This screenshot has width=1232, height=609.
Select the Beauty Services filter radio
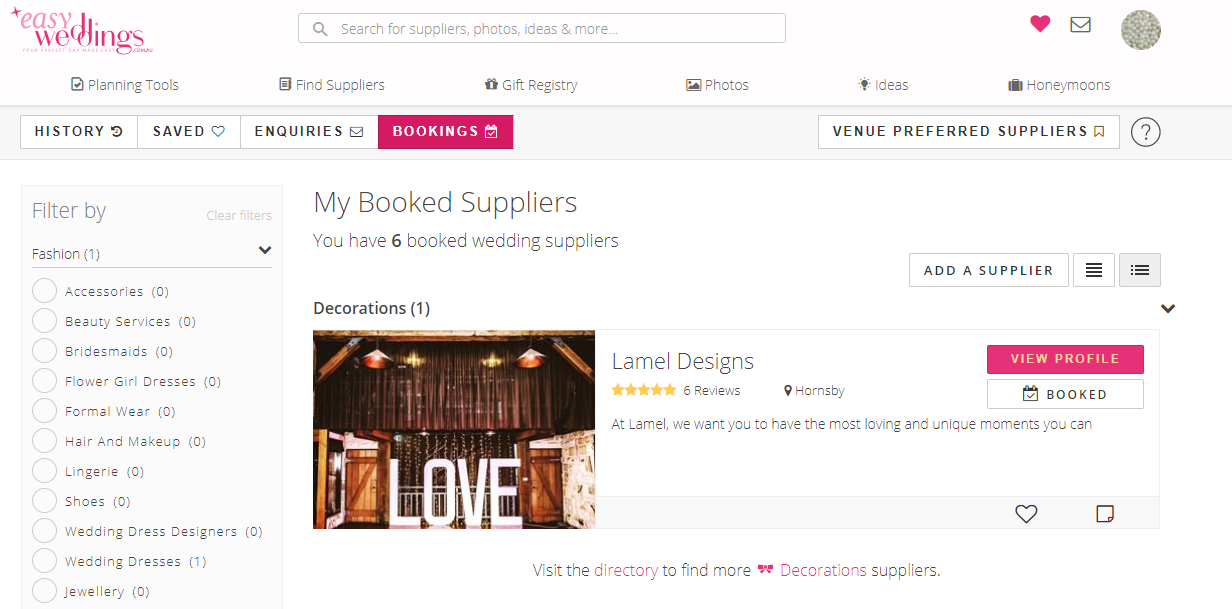point(45,321)
